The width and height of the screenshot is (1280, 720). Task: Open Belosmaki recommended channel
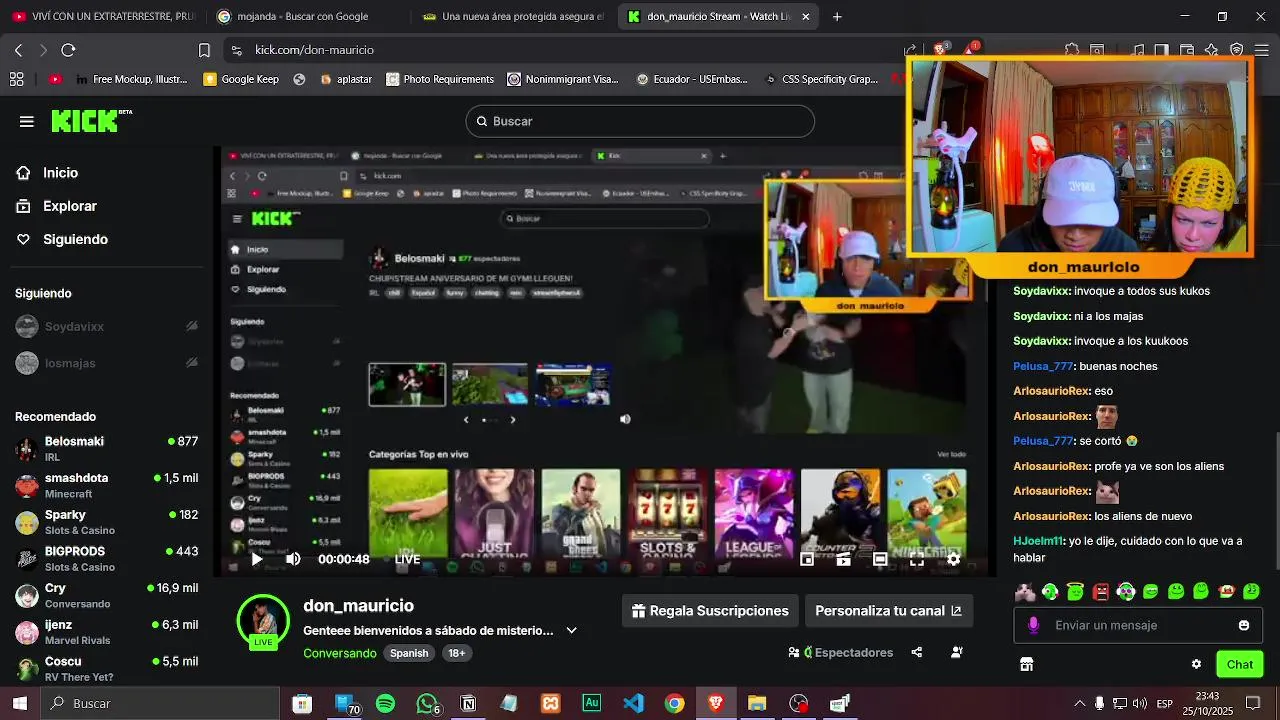107,448
